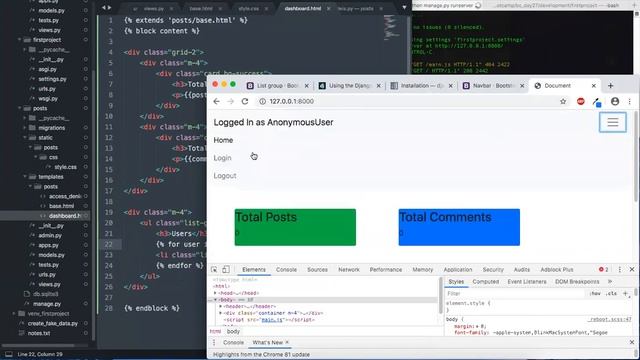This screenshot has height=360, width=640.
Task: Expand the header element in DOM tree
Action: coord(220,307)
